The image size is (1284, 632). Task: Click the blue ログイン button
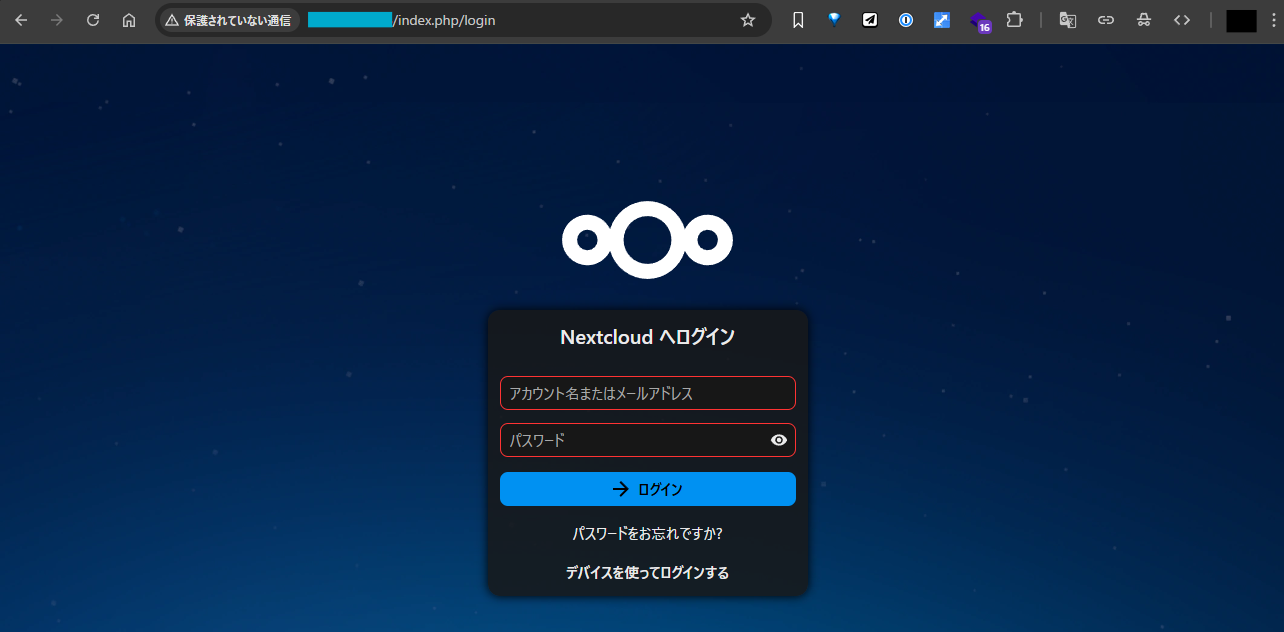pos(648,489)
